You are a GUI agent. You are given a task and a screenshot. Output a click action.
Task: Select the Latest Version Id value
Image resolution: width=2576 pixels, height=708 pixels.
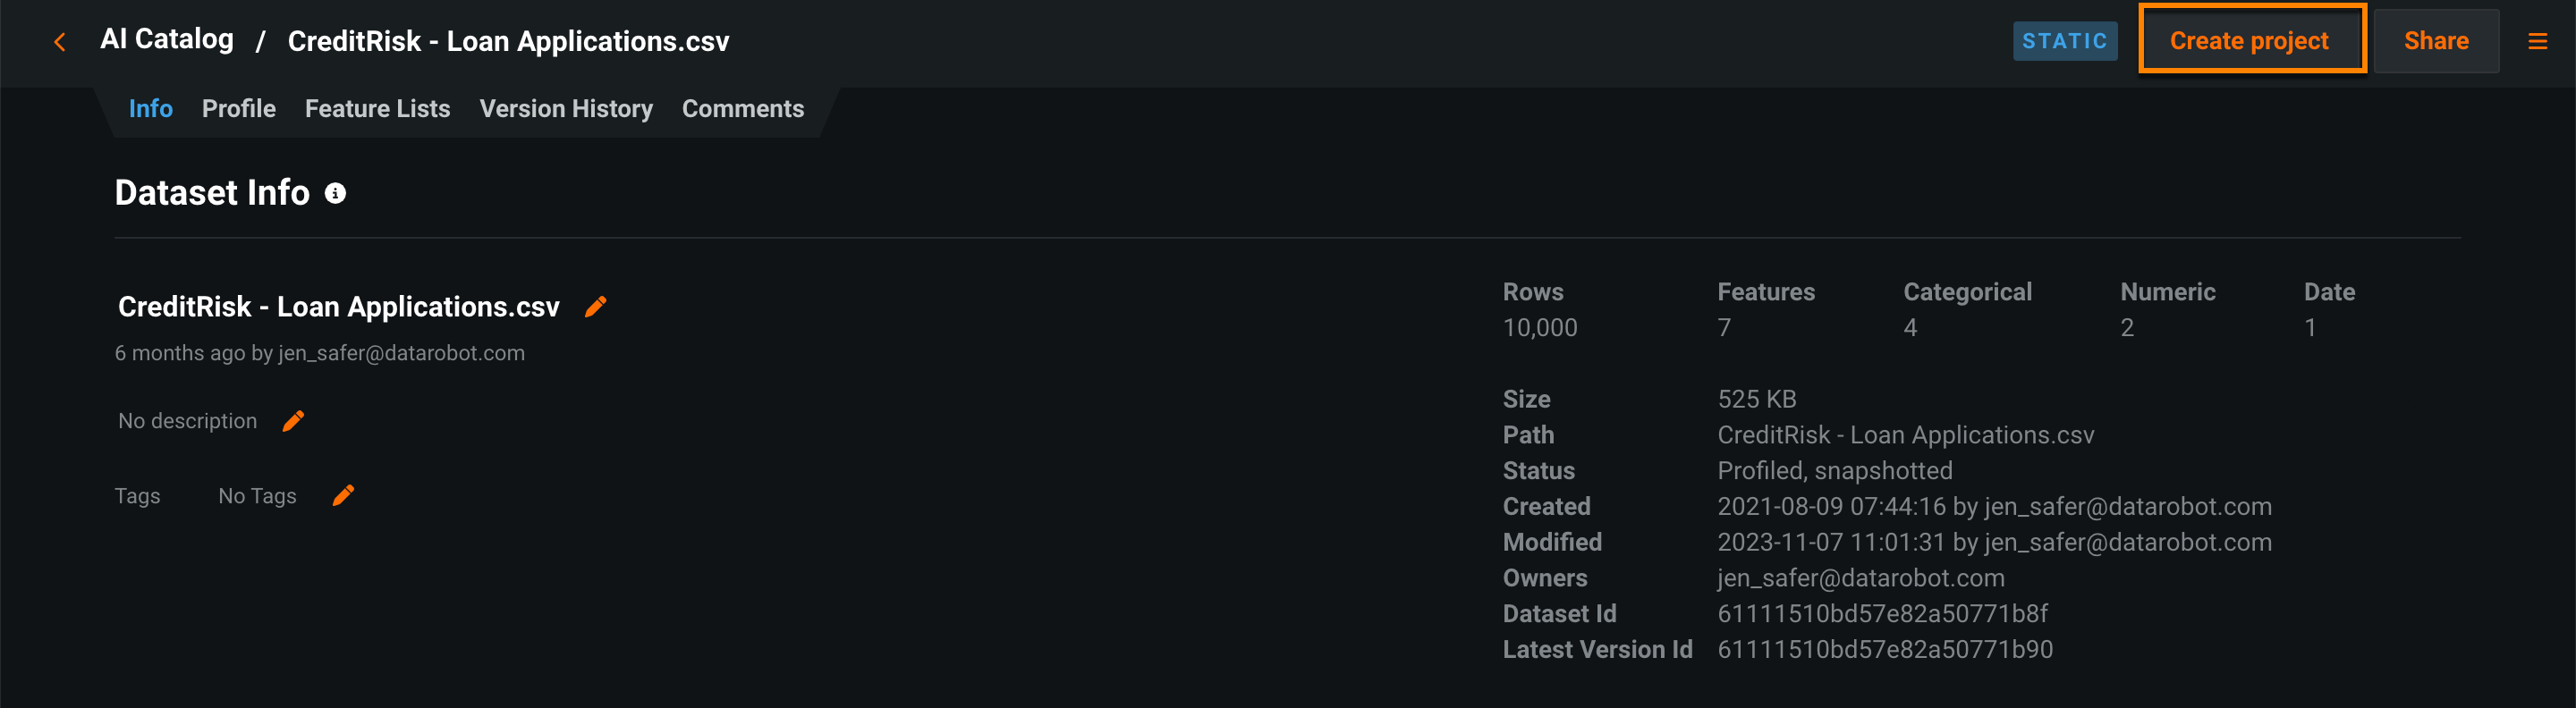pos(1884,649)
